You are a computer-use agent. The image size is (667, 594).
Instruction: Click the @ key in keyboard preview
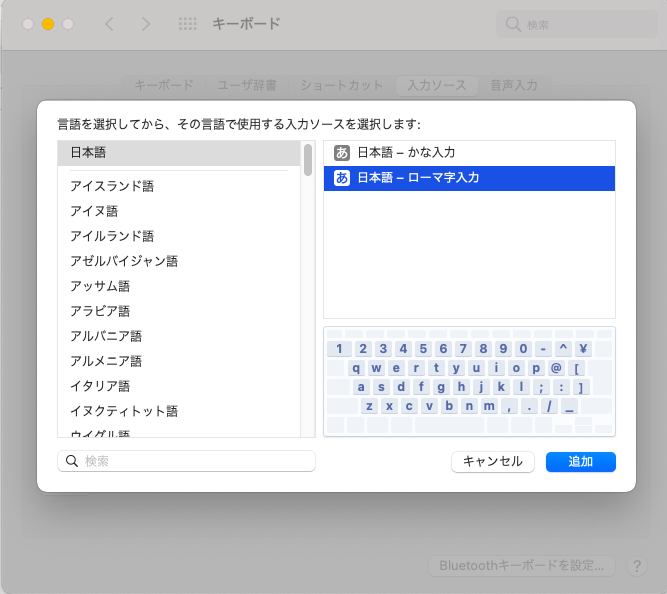point(556,368)
